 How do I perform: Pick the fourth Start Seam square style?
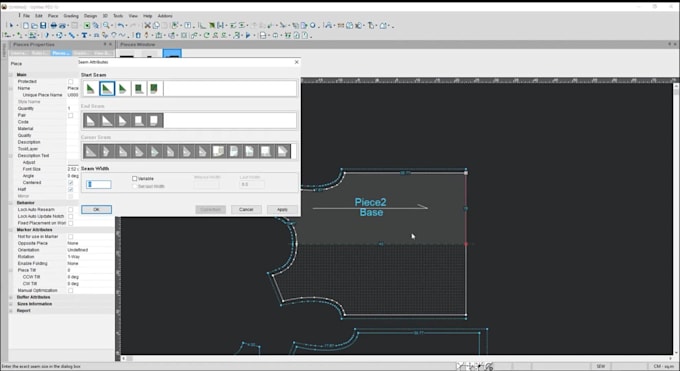(x=139, y=89)
